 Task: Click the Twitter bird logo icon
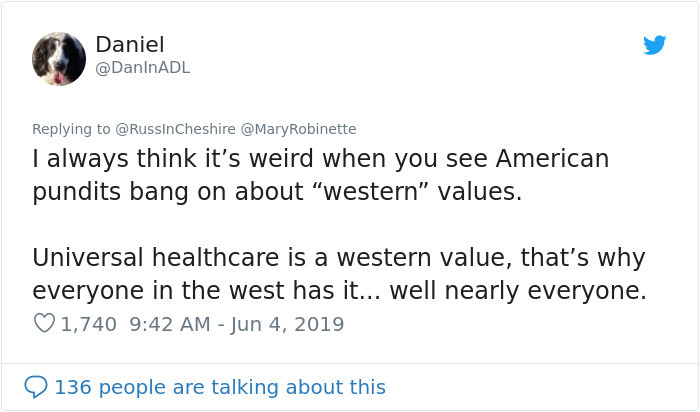click(x=654, y=45)
